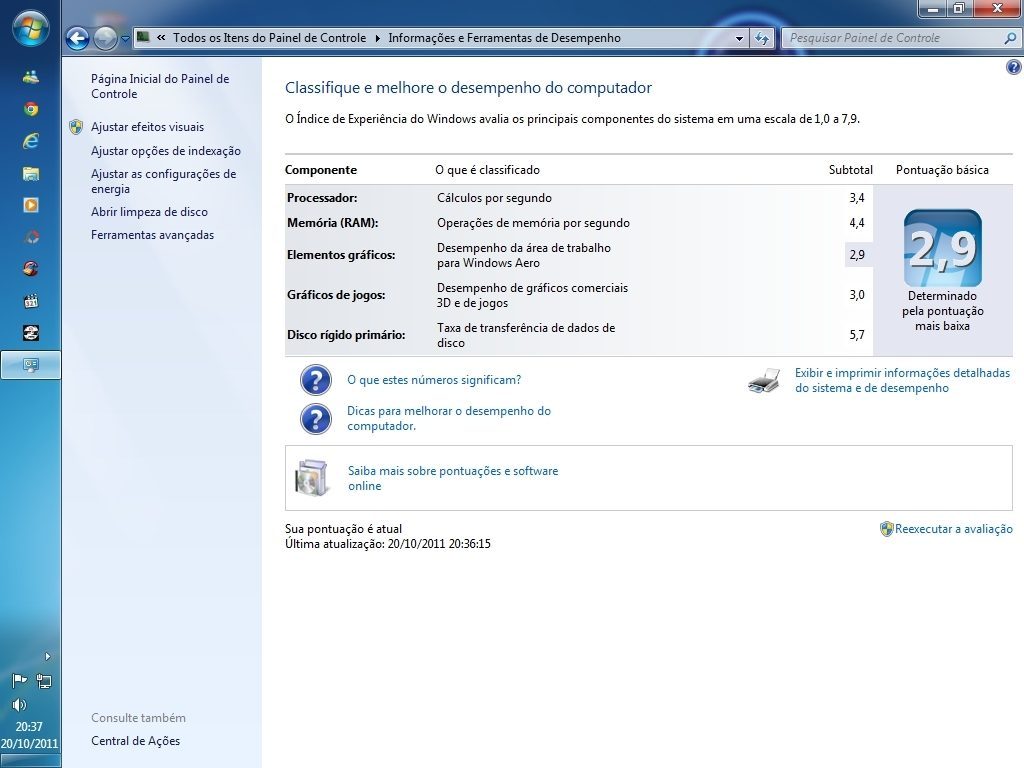Click the search magnifier icon
The height and width of the screenshot is (768, 1024).
pos(1010,39)
